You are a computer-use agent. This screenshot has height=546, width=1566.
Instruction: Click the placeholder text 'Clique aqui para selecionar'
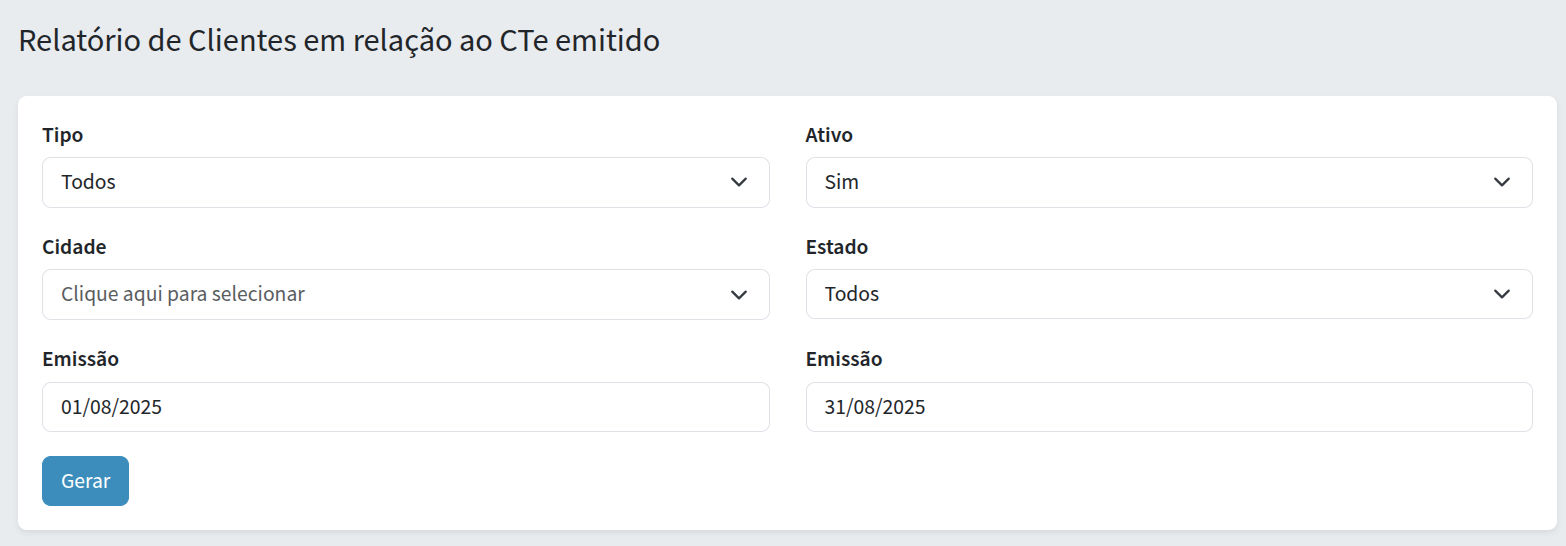coord(183,294)
